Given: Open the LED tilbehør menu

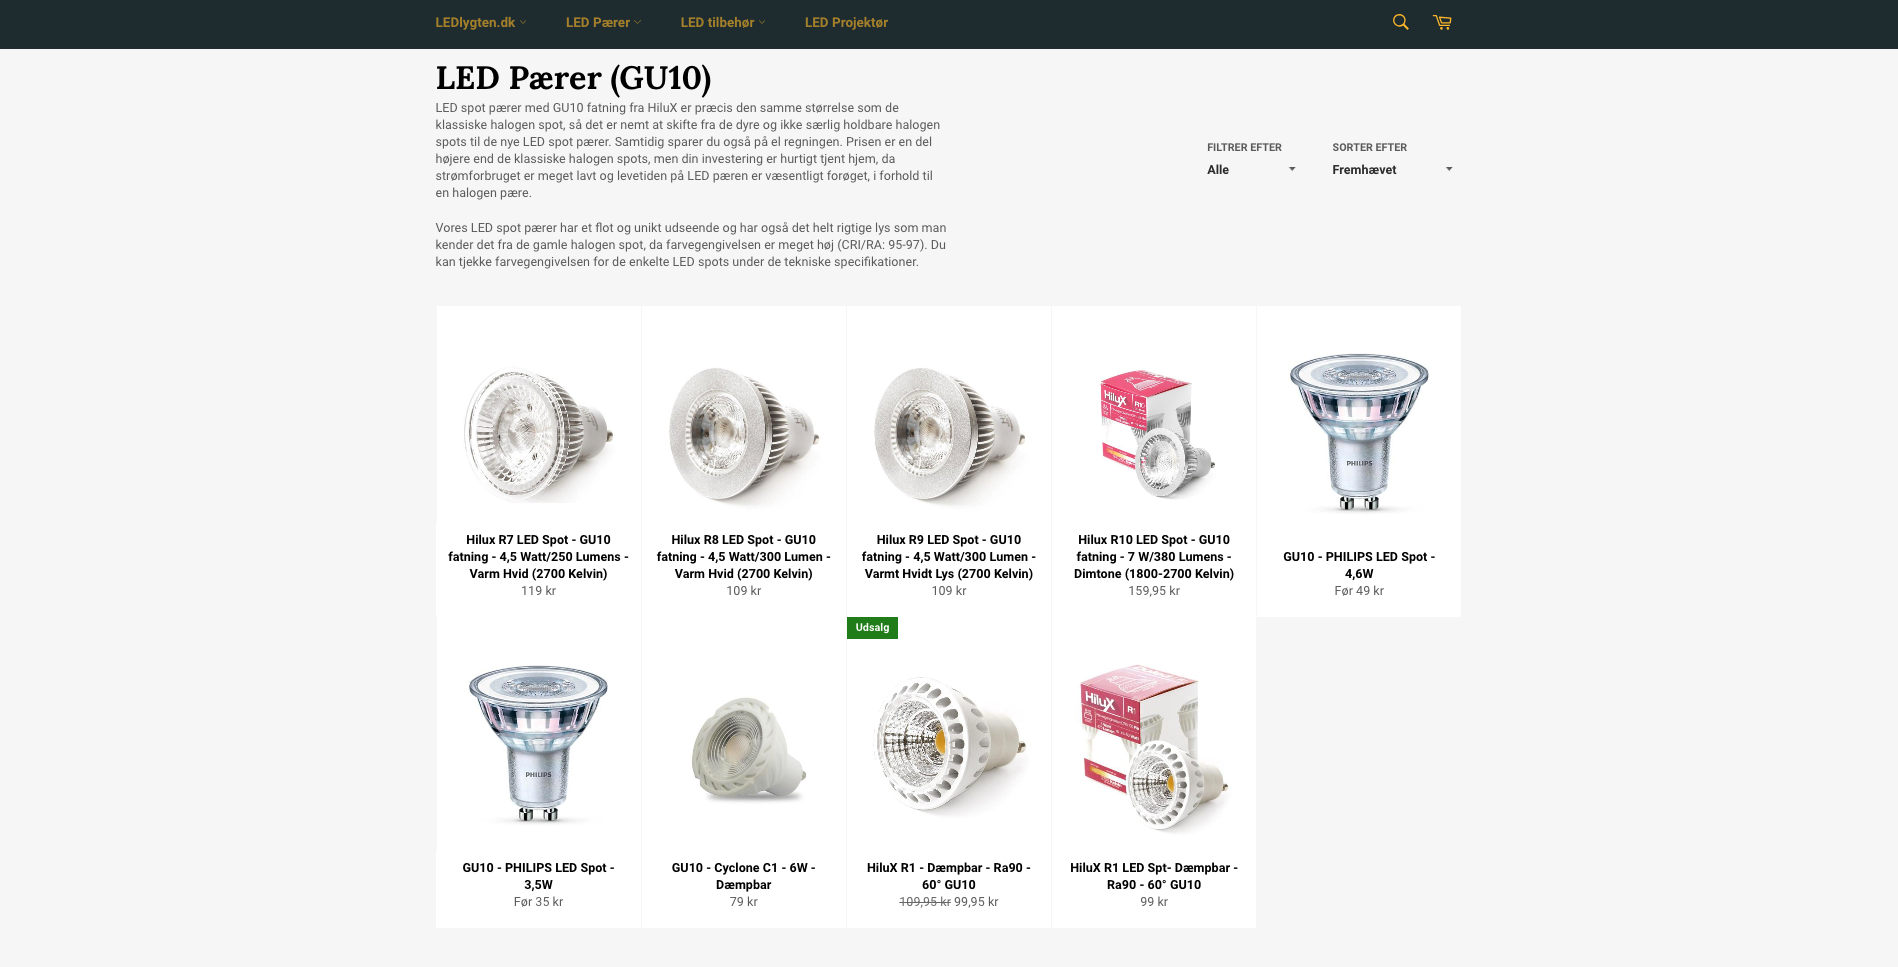Looking at the screenshot, I should tap(723, 22).
